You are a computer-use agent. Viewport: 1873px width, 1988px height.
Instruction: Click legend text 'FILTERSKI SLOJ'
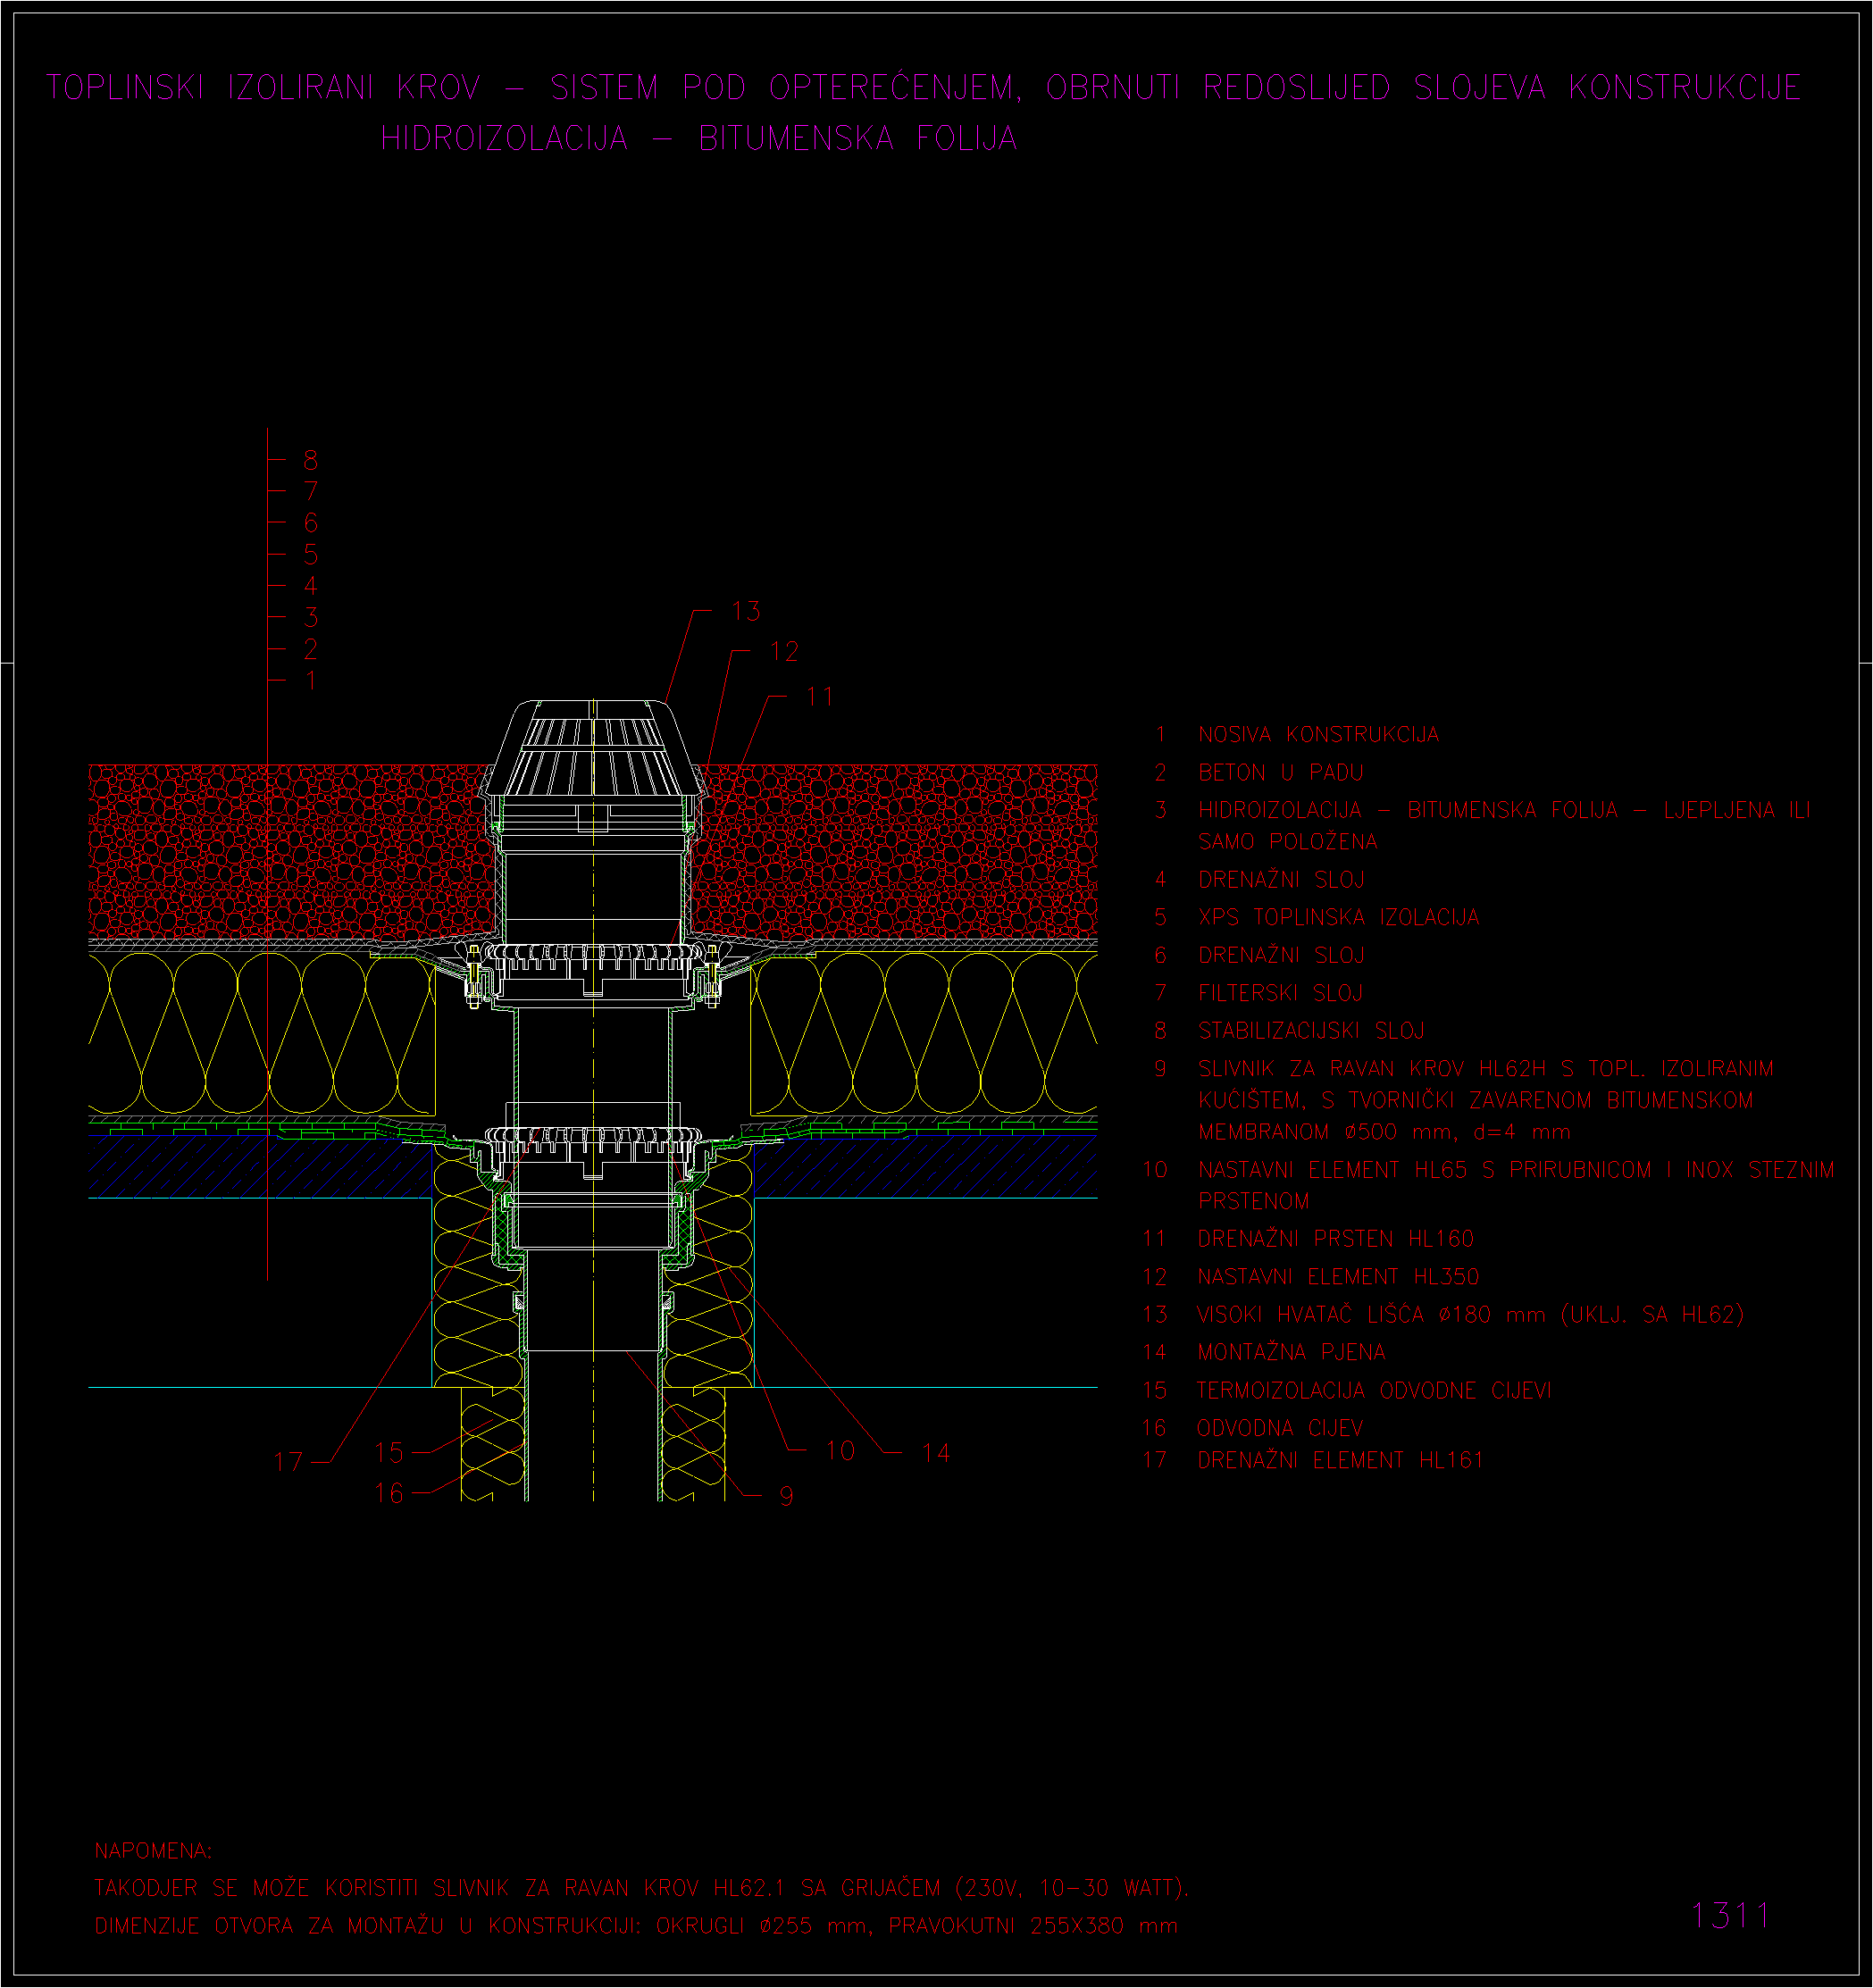(x=1280, y=993)
